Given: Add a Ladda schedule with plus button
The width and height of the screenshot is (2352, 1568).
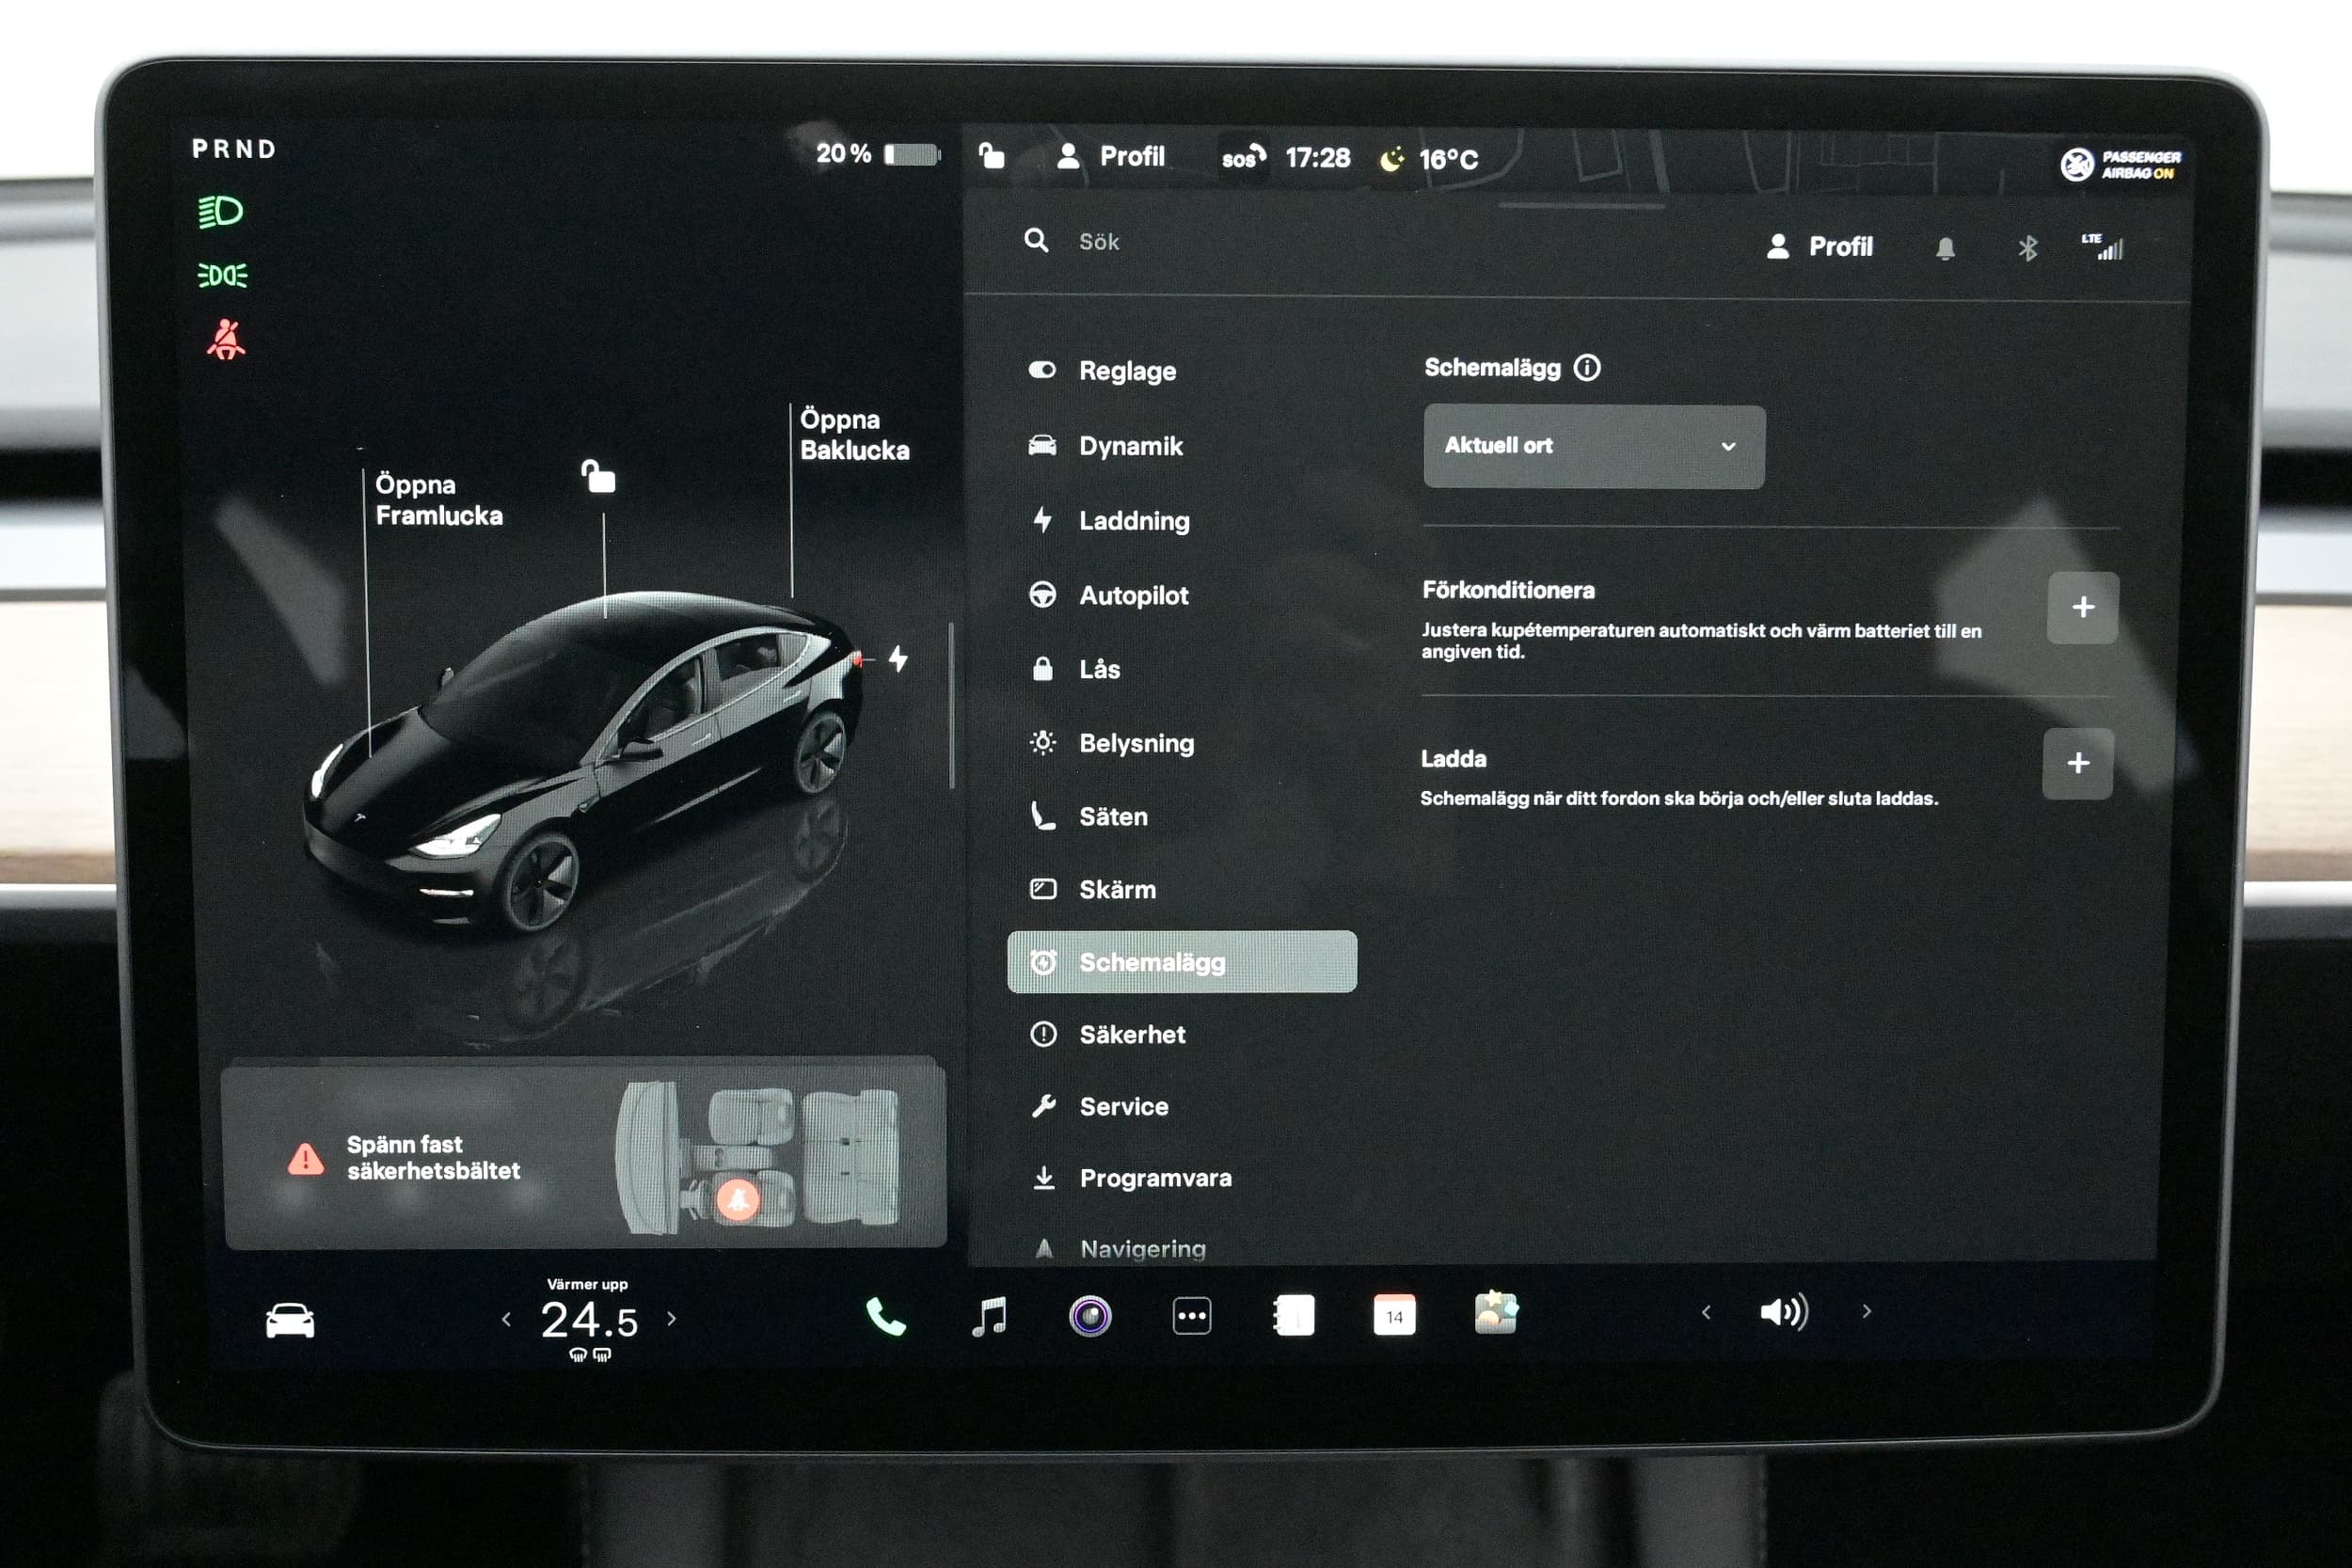Looking at the screenshot, I should pos(2077,763).
